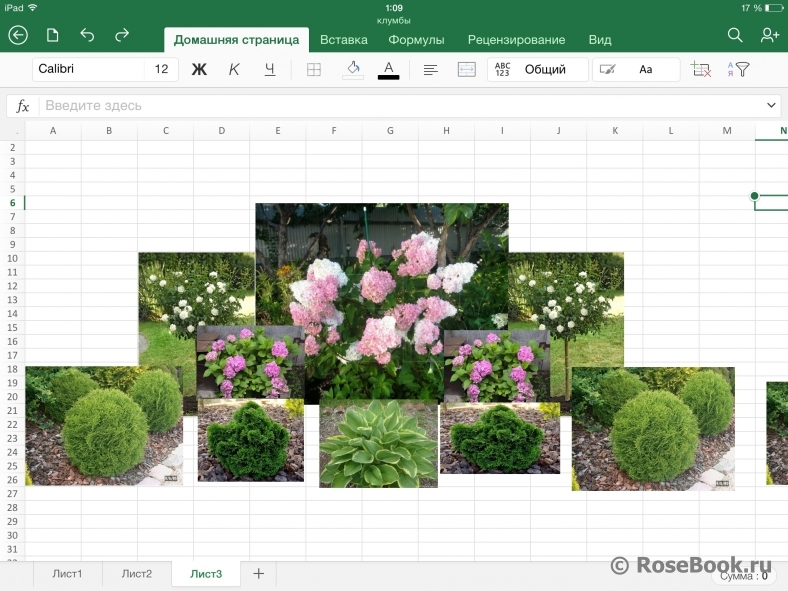Image resolution: width=788 pixels, height=591 pixels.
Task: Open the search magnifier
Action: pos(735,36)
